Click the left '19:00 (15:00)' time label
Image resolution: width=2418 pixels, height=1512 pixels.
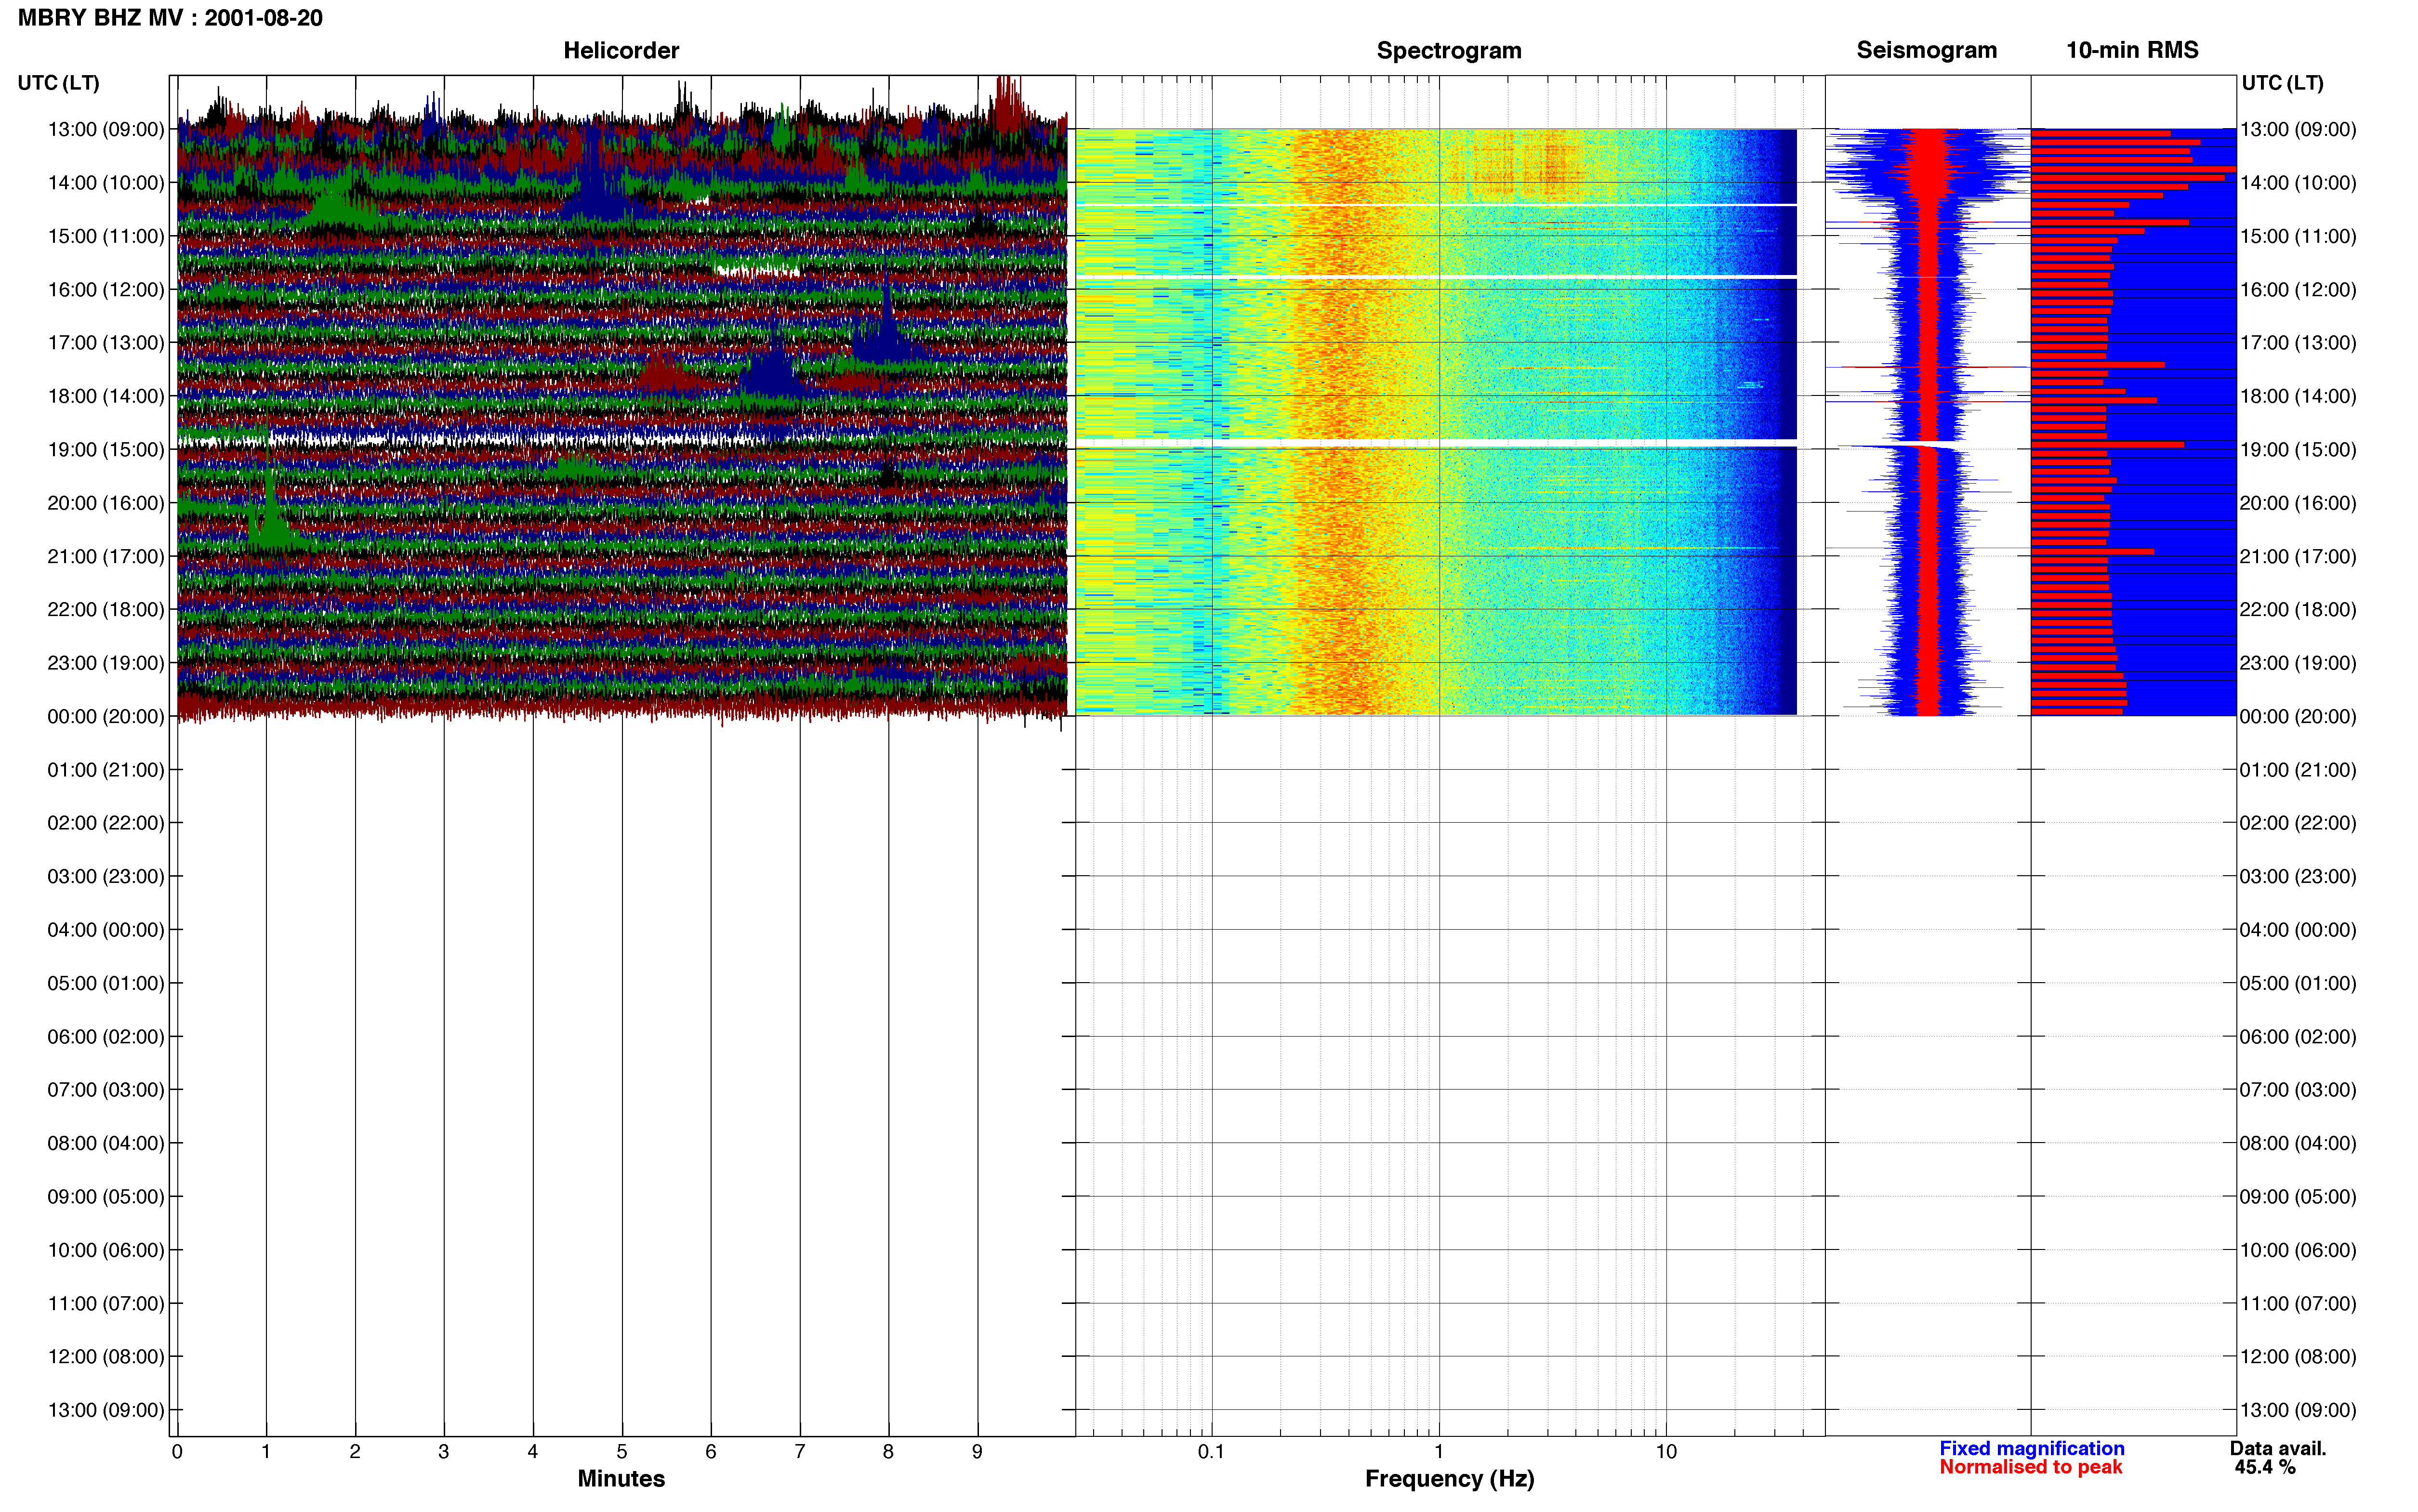tap(106, 450)
